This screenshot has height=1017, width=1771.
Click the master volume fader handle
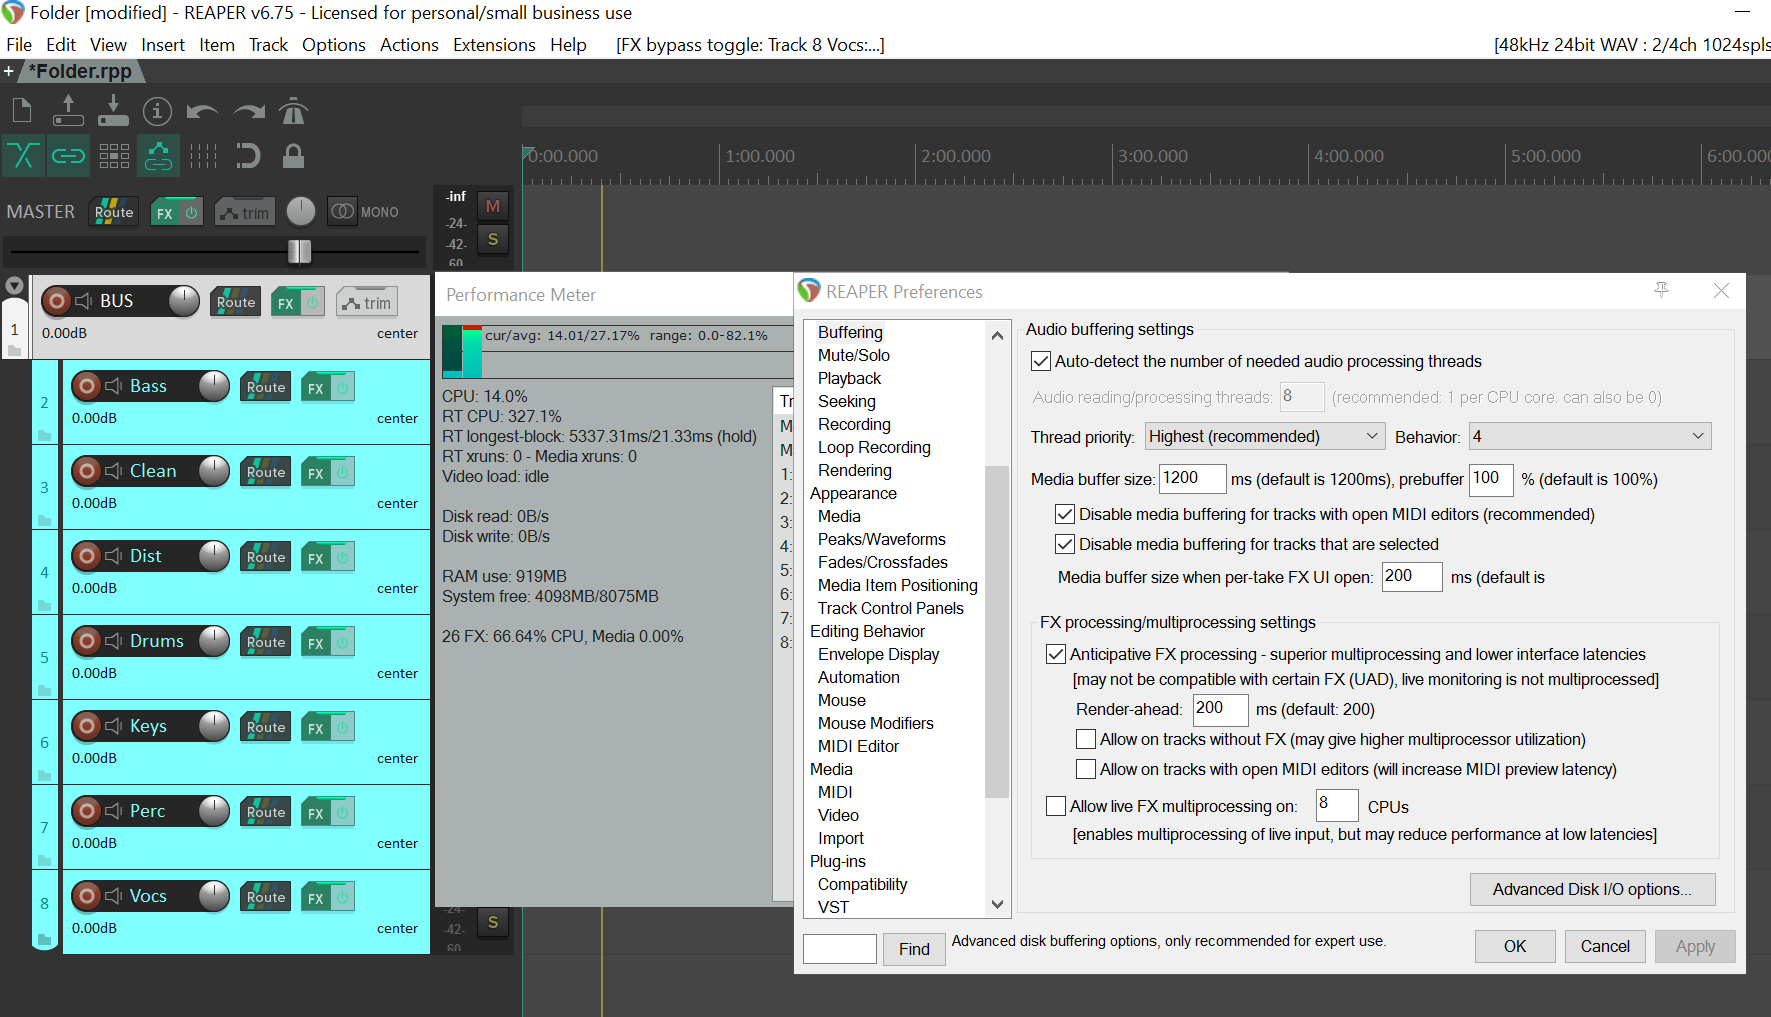click(299, 251)
